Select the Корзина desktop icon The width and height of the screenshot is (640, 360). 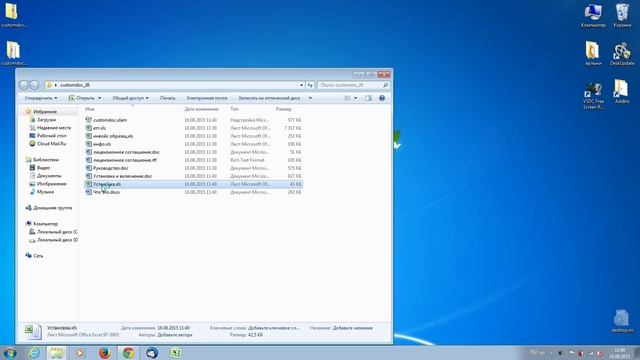pos(622,16)
